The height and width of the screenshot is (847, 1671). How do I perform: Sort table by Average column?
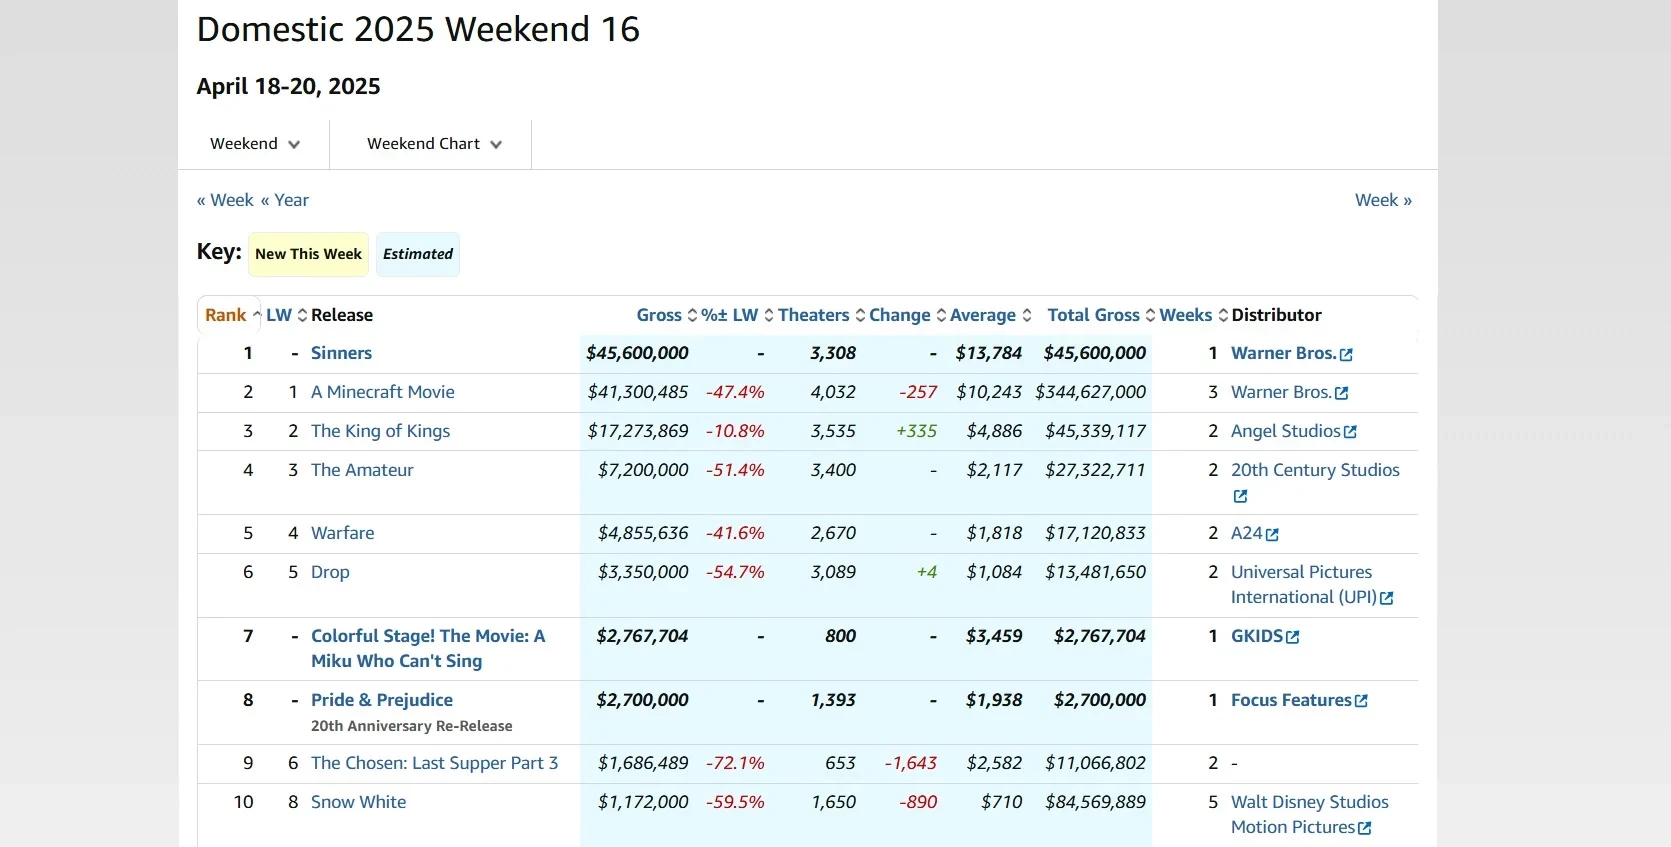(982, 315)
